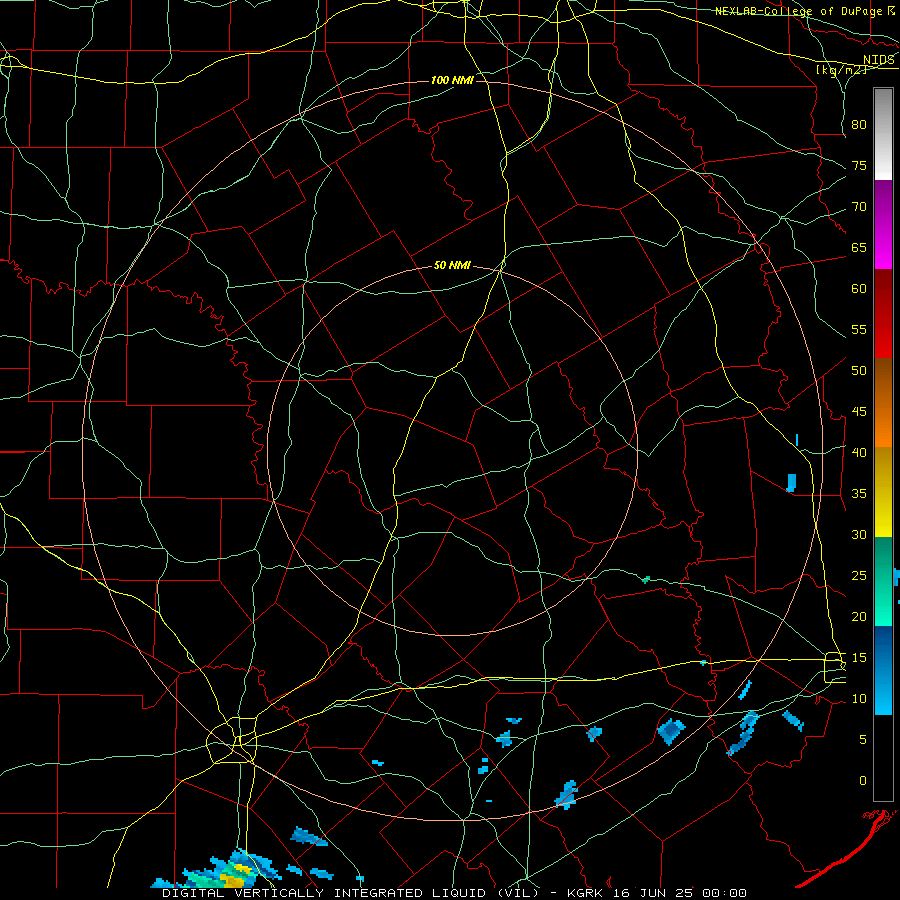The height and width of the screenshot is (900, 900).
Task: Select the color scale value 80
Action: click(859, 125)
